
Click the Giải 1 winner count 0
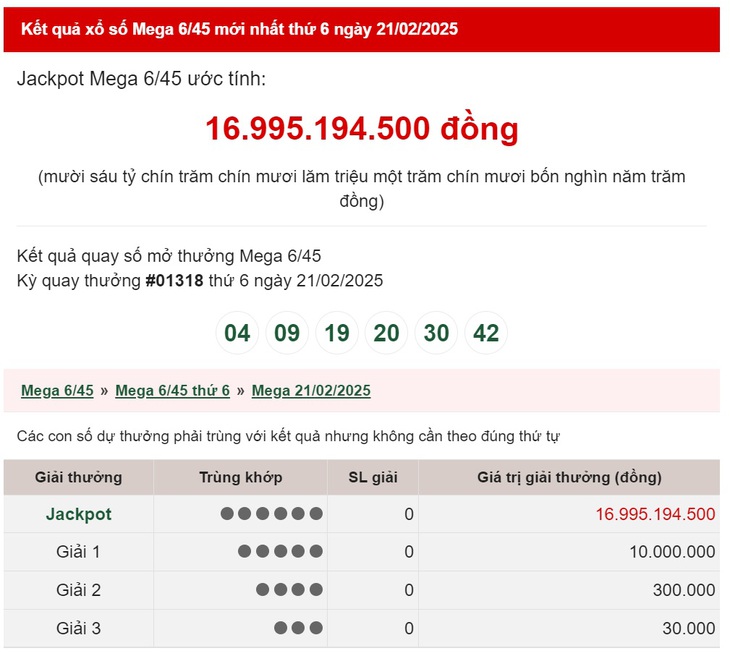[409, 552]
